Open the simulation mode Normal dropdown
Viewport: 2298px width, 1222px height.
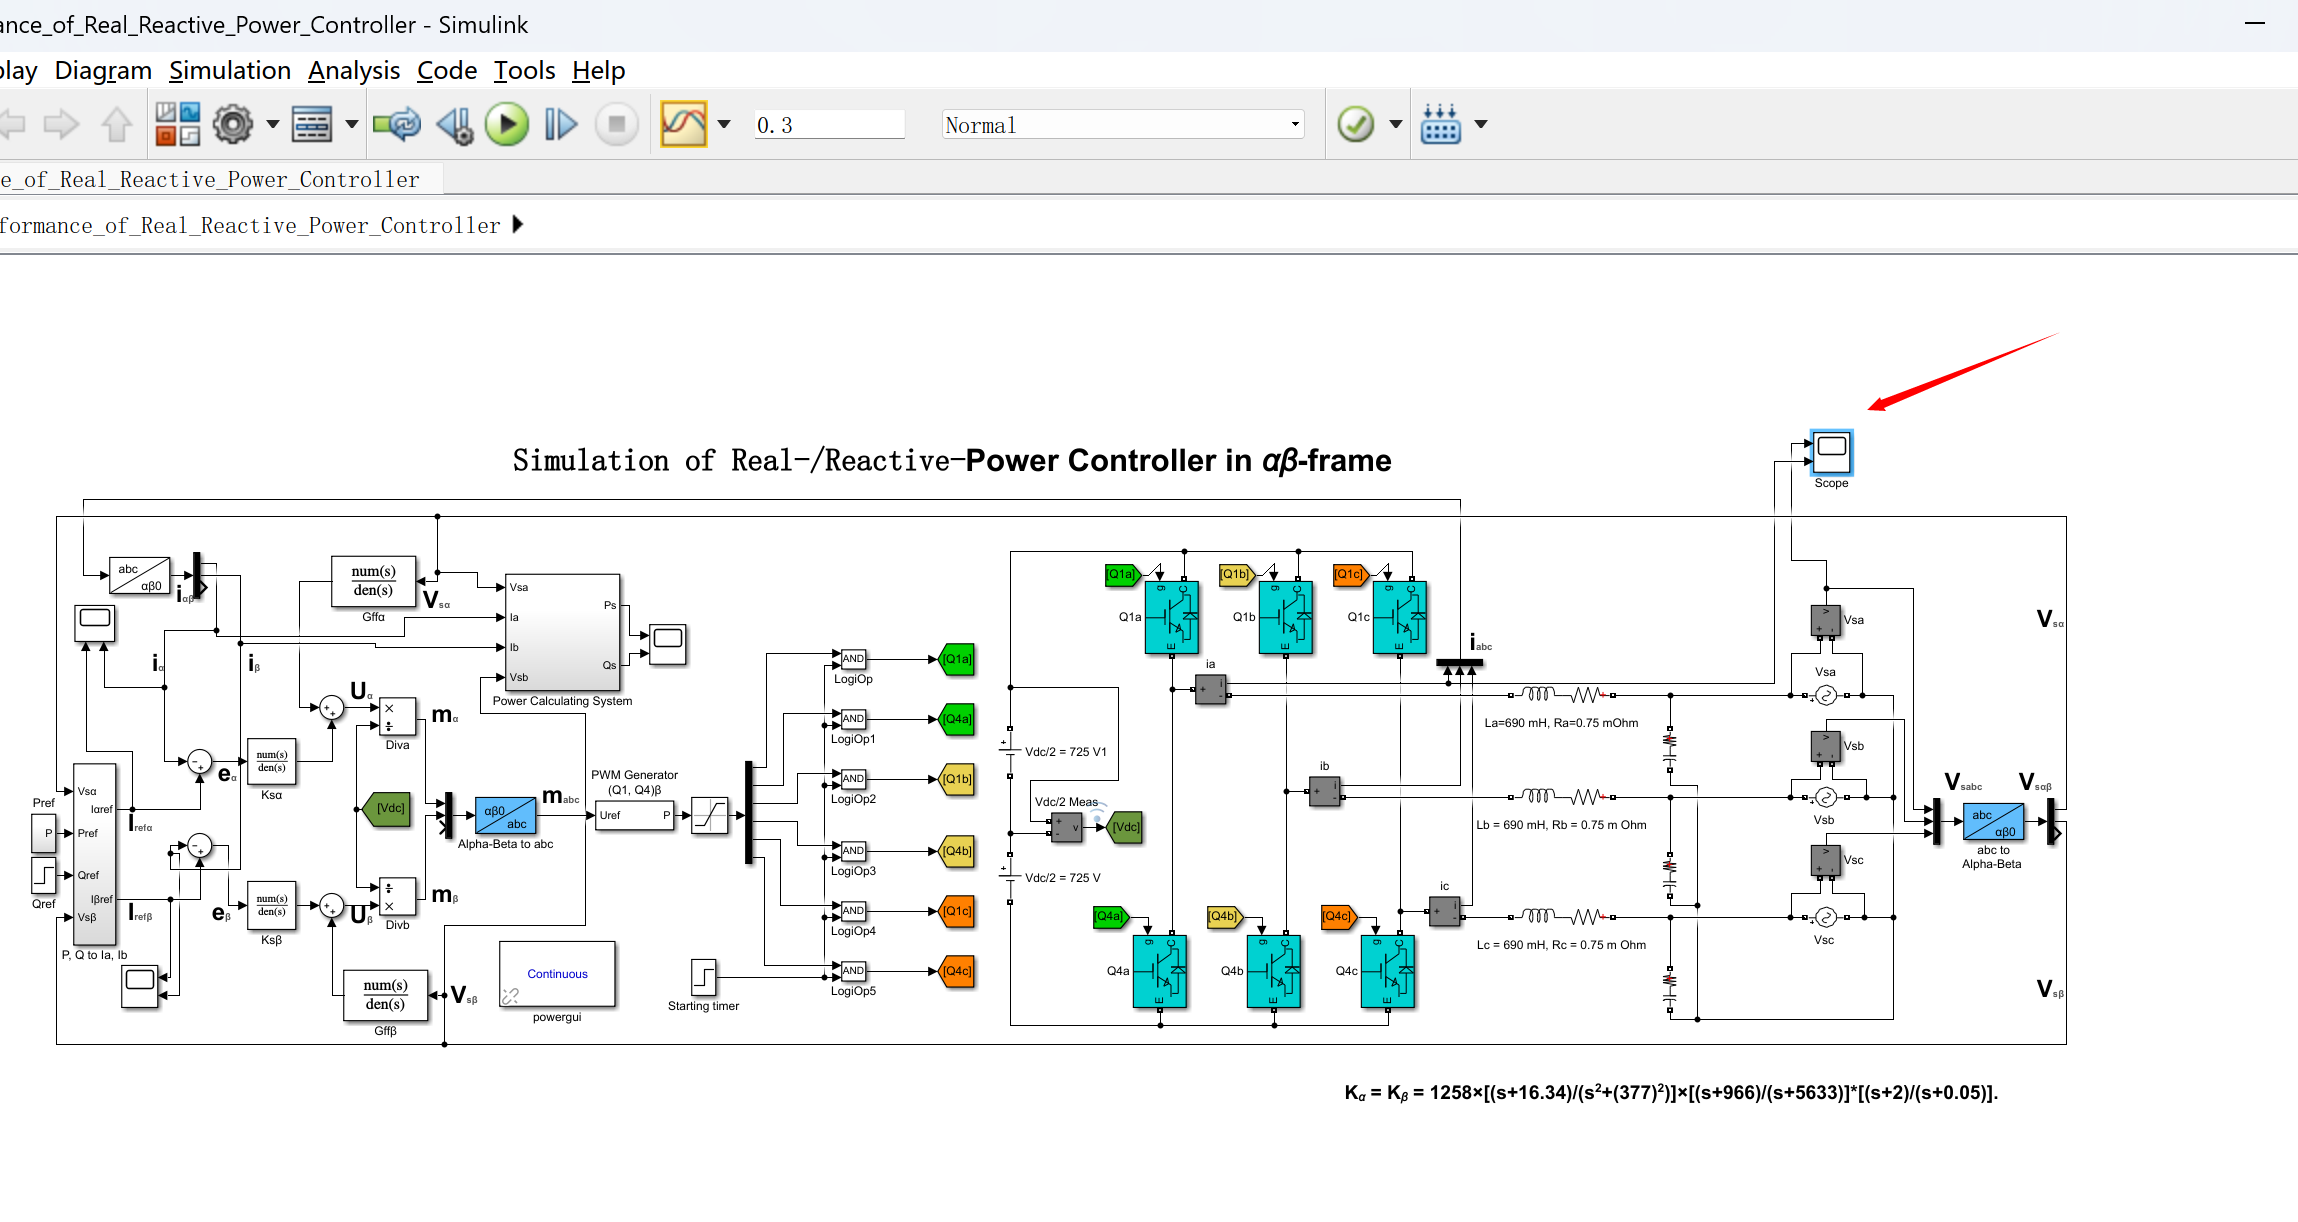(x=1122, y=124)
